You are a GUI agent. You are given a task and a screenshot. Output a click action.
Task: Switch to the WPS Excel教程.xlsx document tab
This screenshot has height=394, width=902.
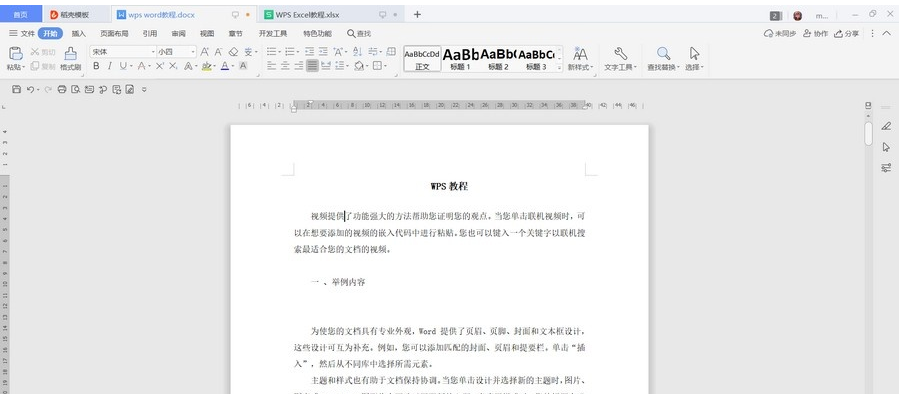[x=307, y=15]
